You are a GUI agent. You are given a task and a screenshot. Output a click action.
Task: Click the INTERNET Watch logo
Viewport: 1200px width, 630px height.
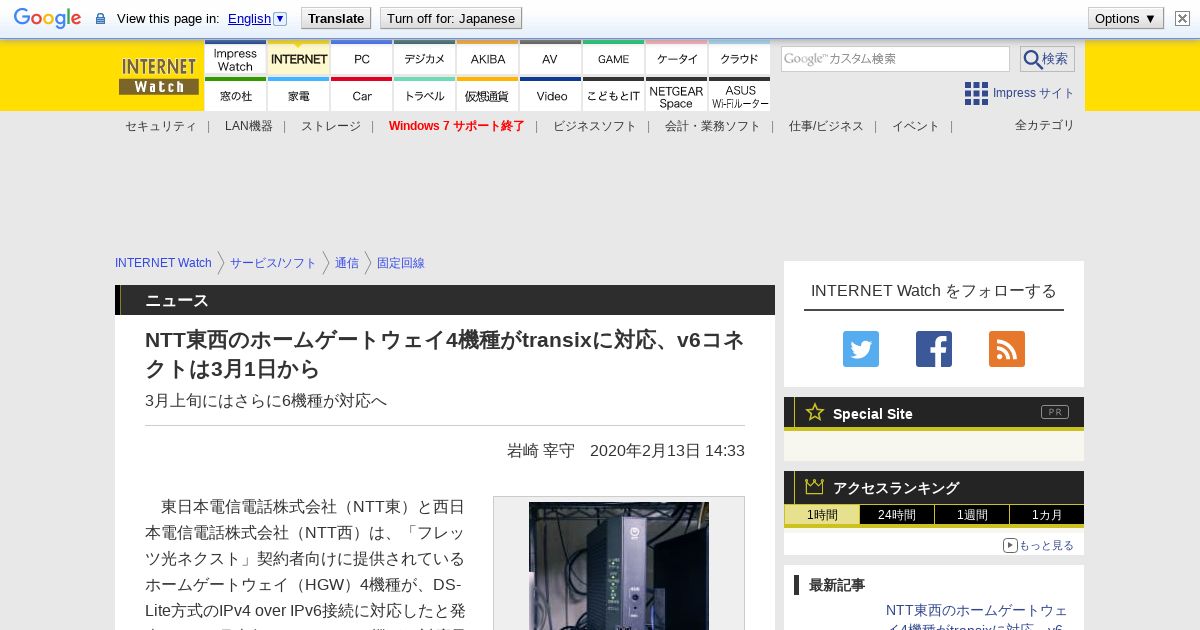(159, 76)
